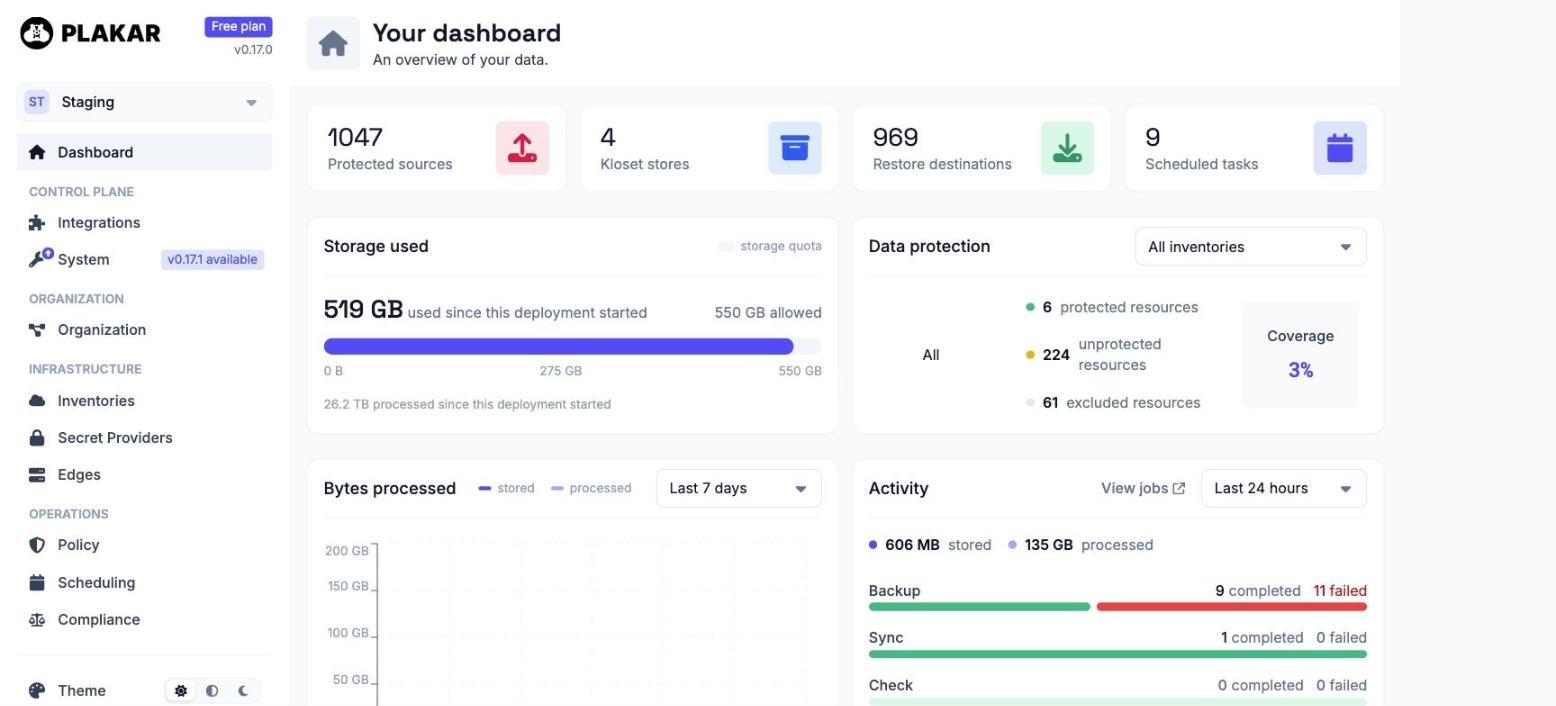The image size is (1556, 706).
Task: Click the Secret Providers lock icon
Action: tap(37, 438)
